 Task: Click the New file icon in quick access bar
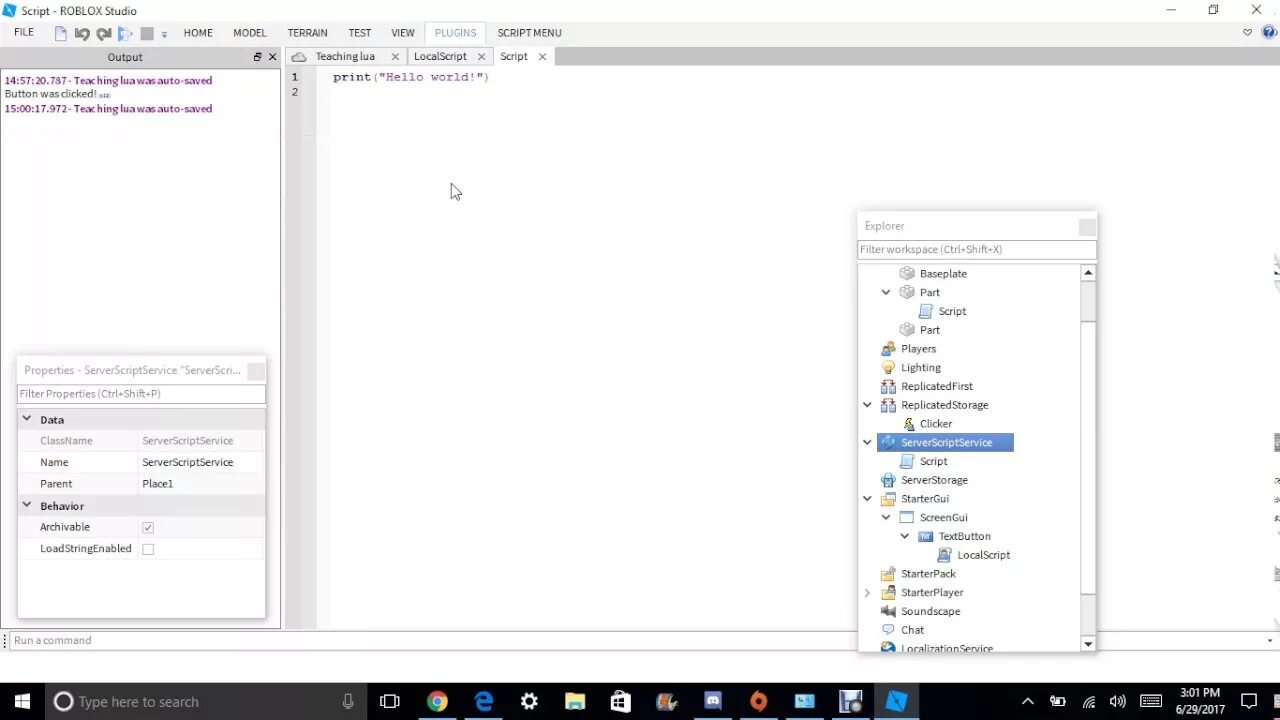61,33
